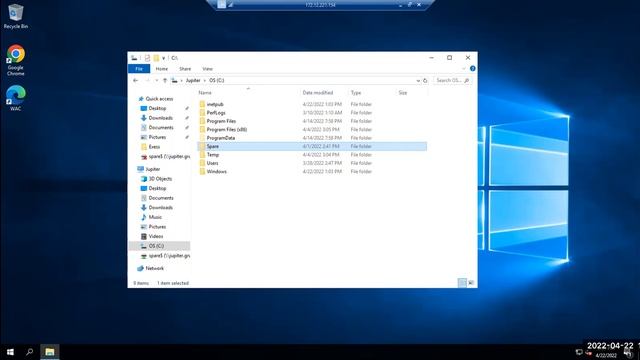Open Recycle Bin on desktop

(16, 16)
